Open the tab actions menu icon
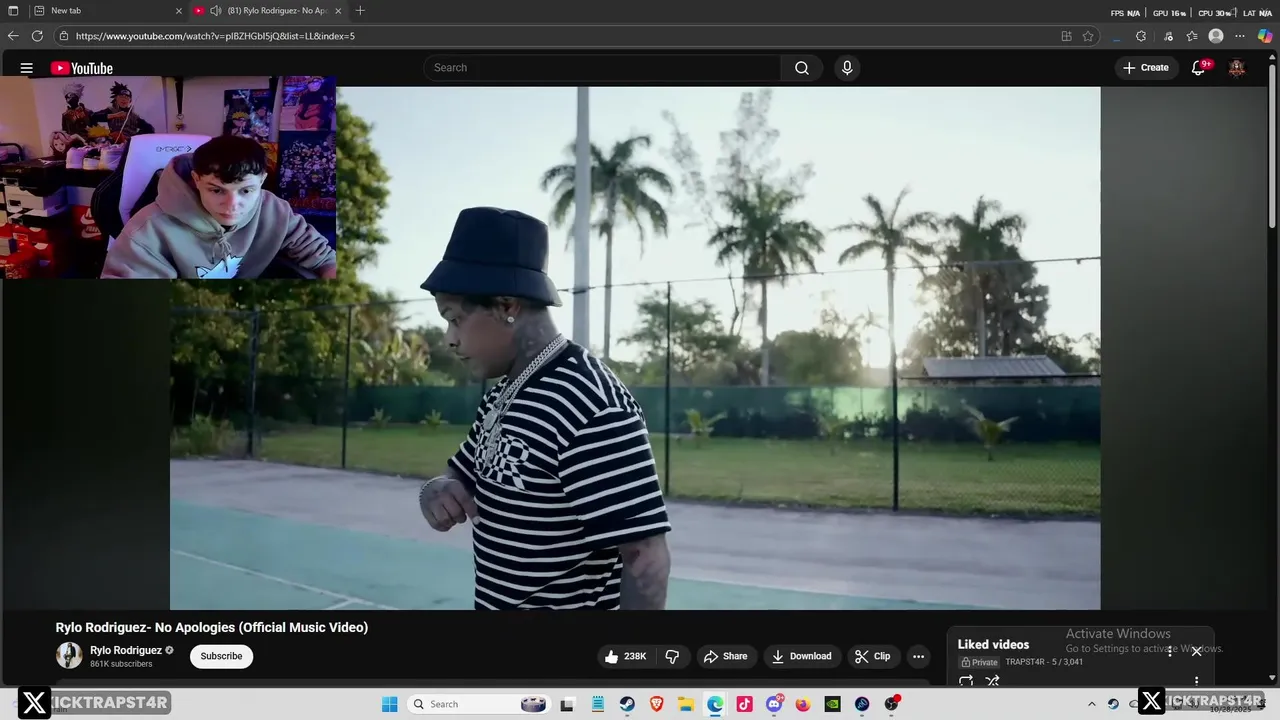Image resolution: width=1280 pixels, height=720 pixels. [13, 11]
